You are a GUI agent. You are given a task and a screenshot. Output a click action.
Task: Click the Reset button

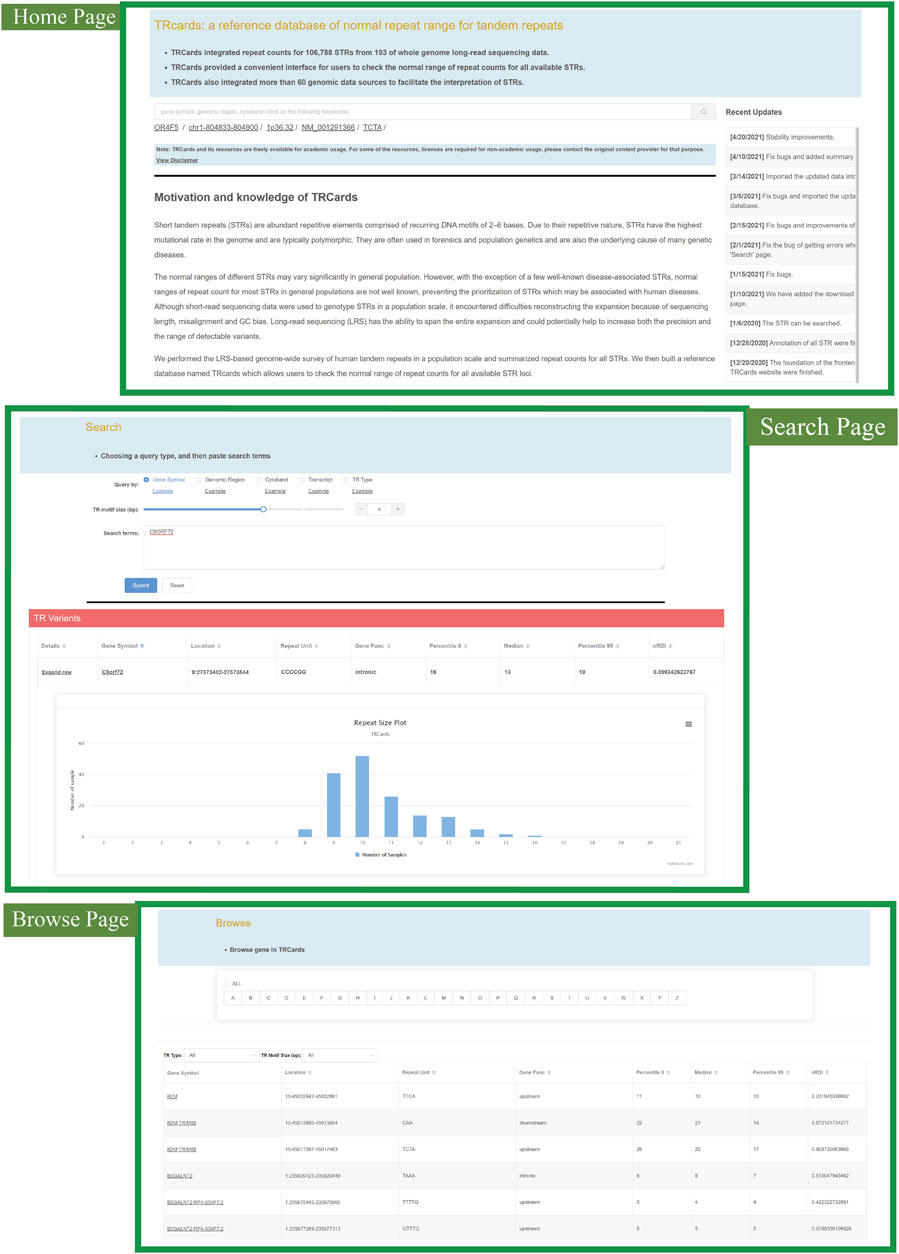pyautogui.click(x=176, y=585)
